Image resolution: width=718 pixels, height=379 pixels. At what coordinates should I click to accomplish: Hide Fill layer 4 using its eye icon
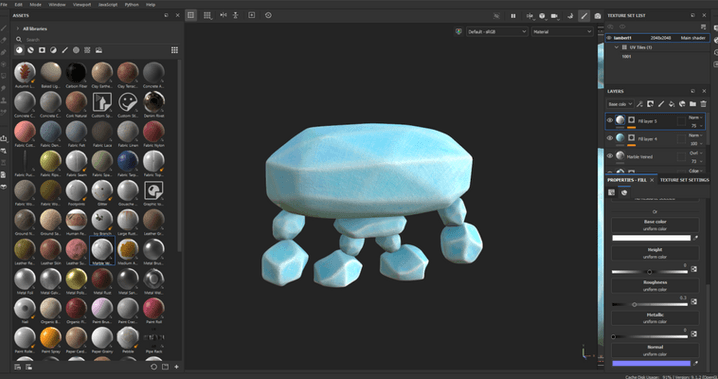coord(610,138)
